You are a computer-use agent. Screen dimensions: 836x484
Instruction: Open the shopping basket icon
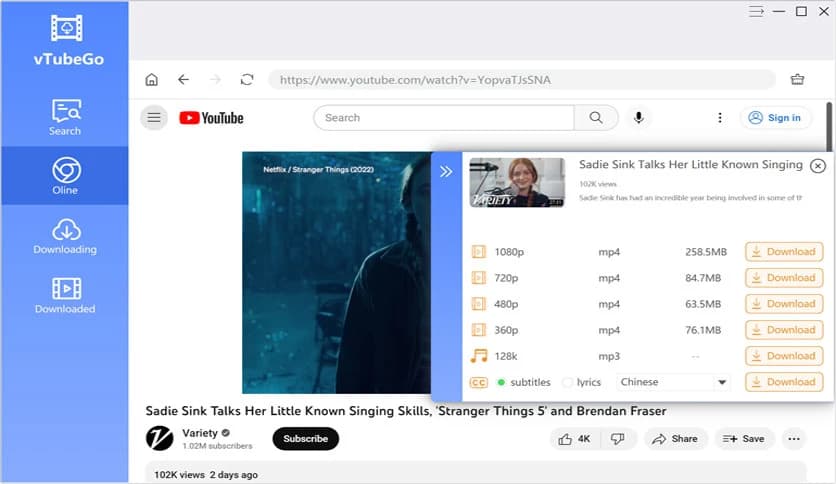(798, 79)
